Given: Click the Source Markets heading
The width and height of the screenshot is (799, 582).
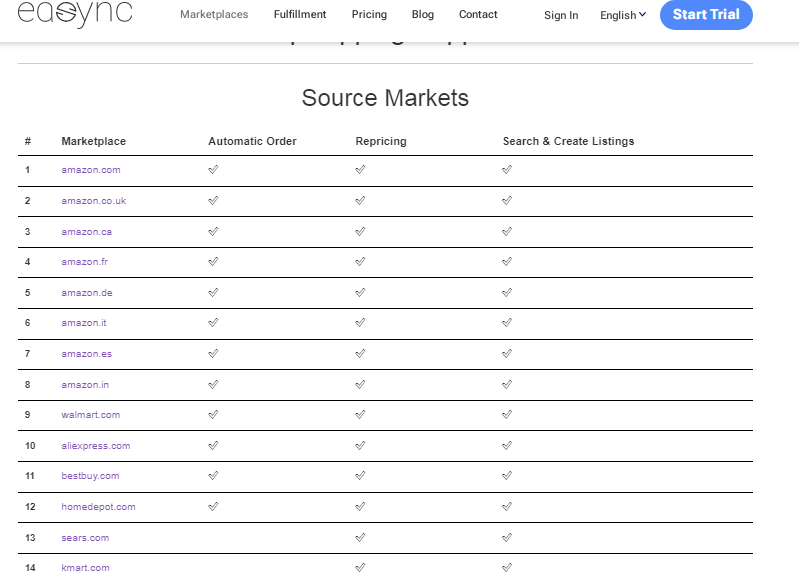Looking at the screenshot, I should coord(385,98).
